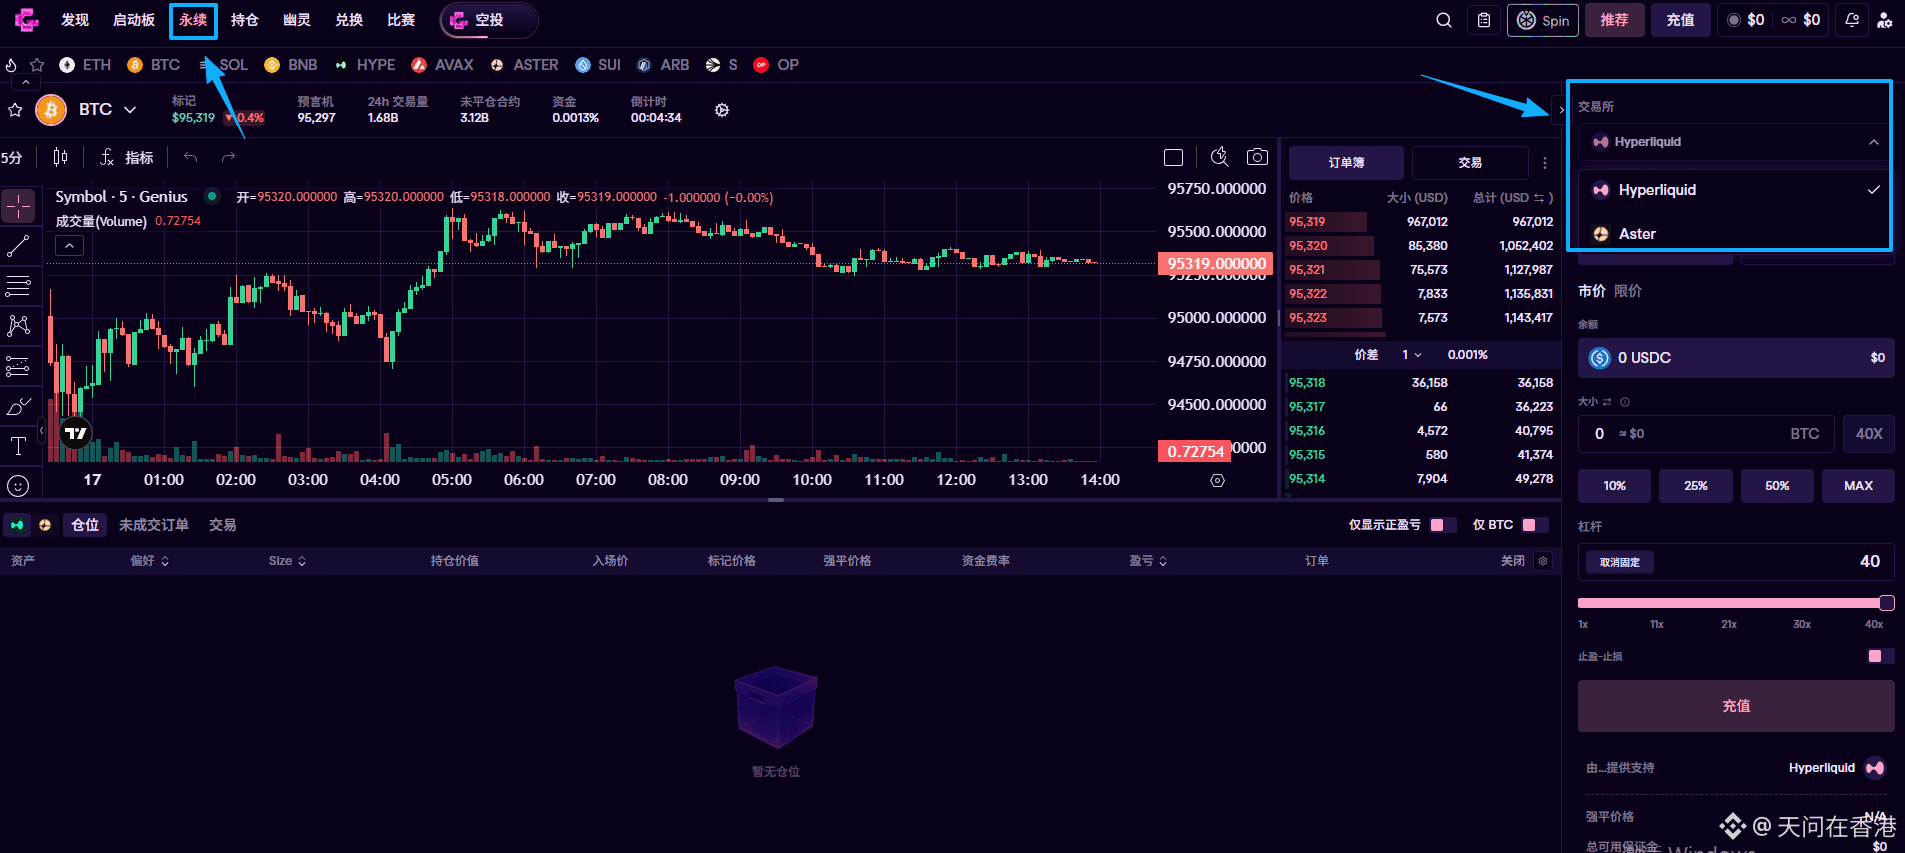Viewport: 1905px width, 853px height.
Task: Select the trend line drawing tool
Action: pos(18,246)
